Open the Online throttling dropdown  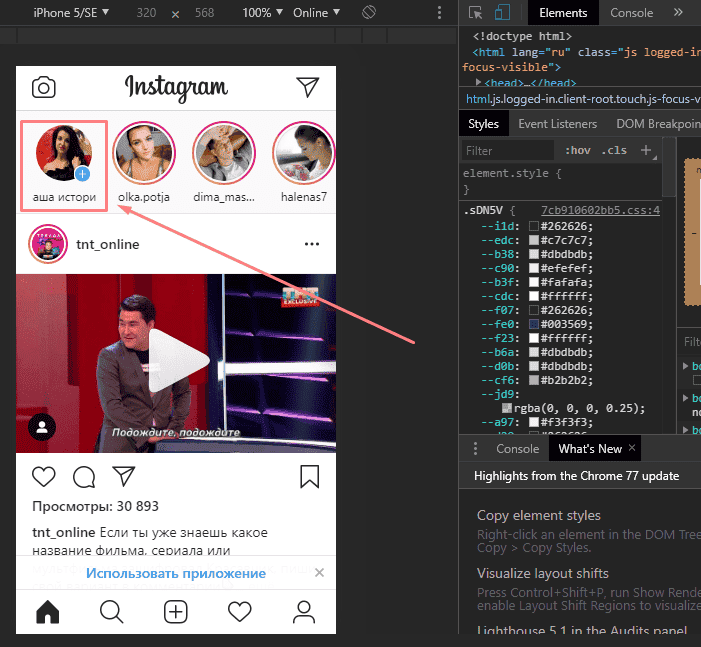coord(316,13)
